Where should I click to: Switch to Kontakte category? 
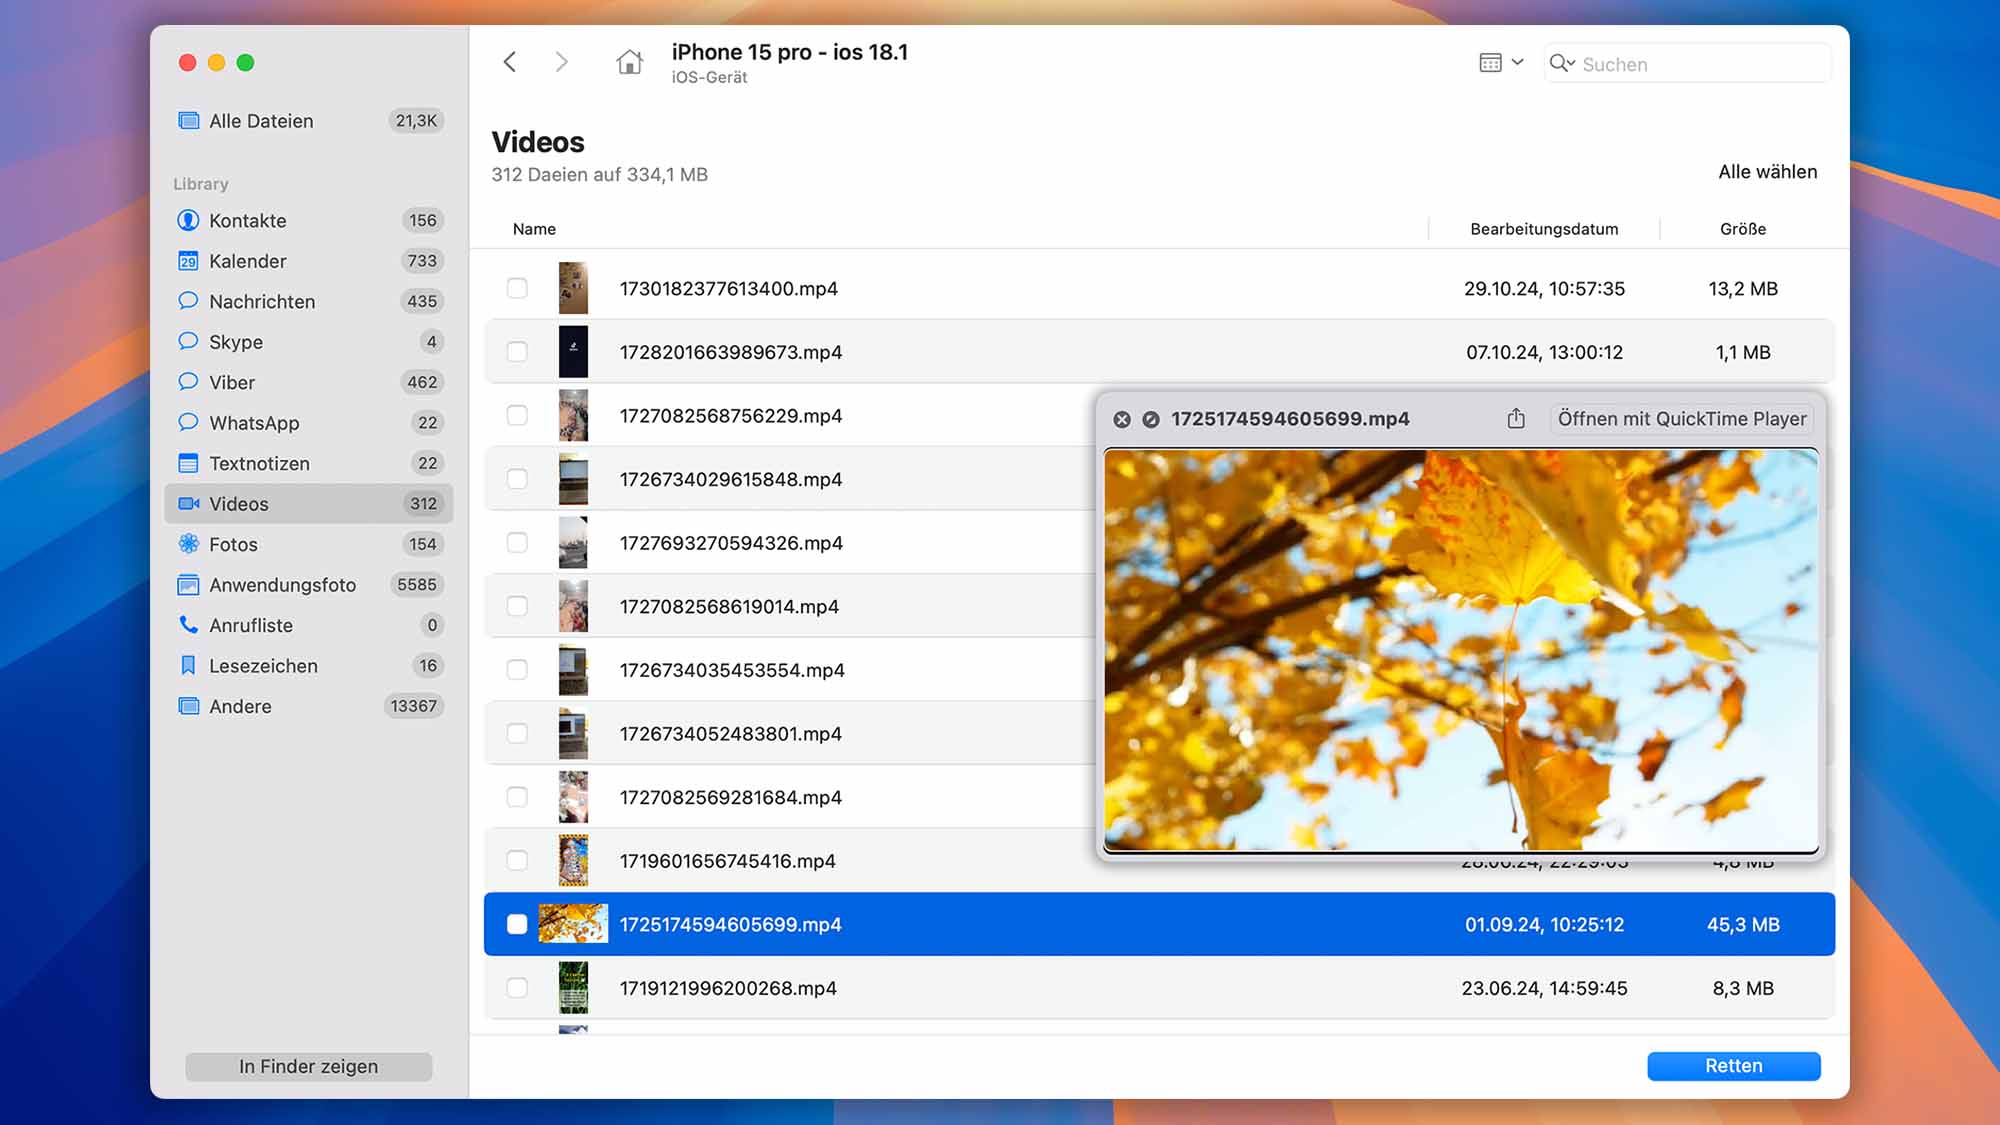247,221
